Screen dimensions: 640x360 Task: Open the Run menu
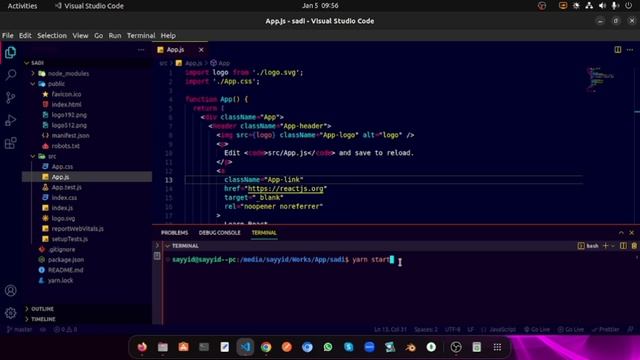tap(115, 36)
